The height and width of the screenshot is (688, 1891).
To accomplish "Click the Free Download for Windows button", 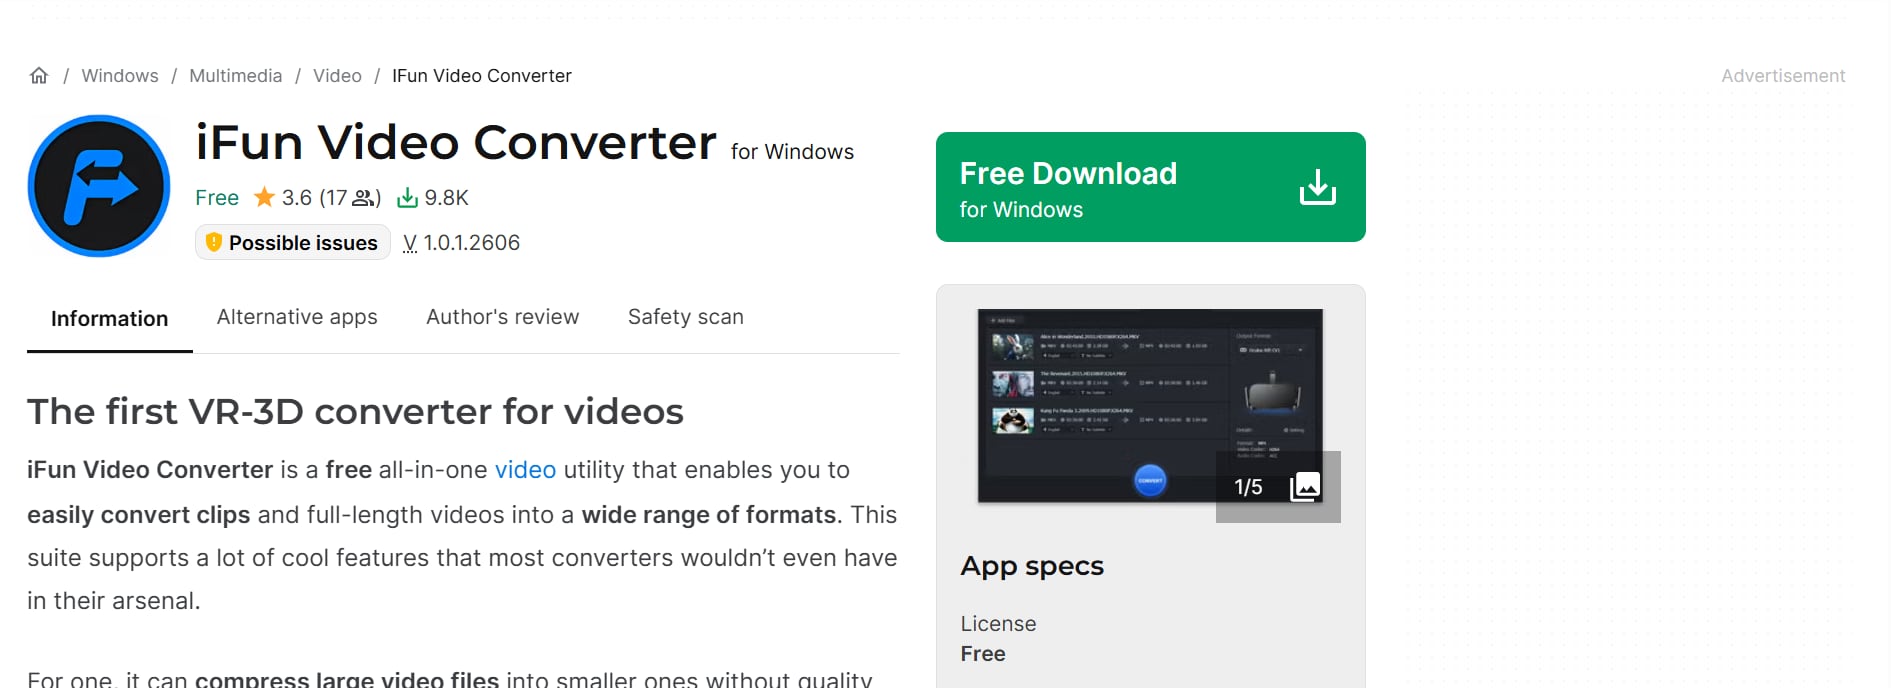I will (1151, 187).
